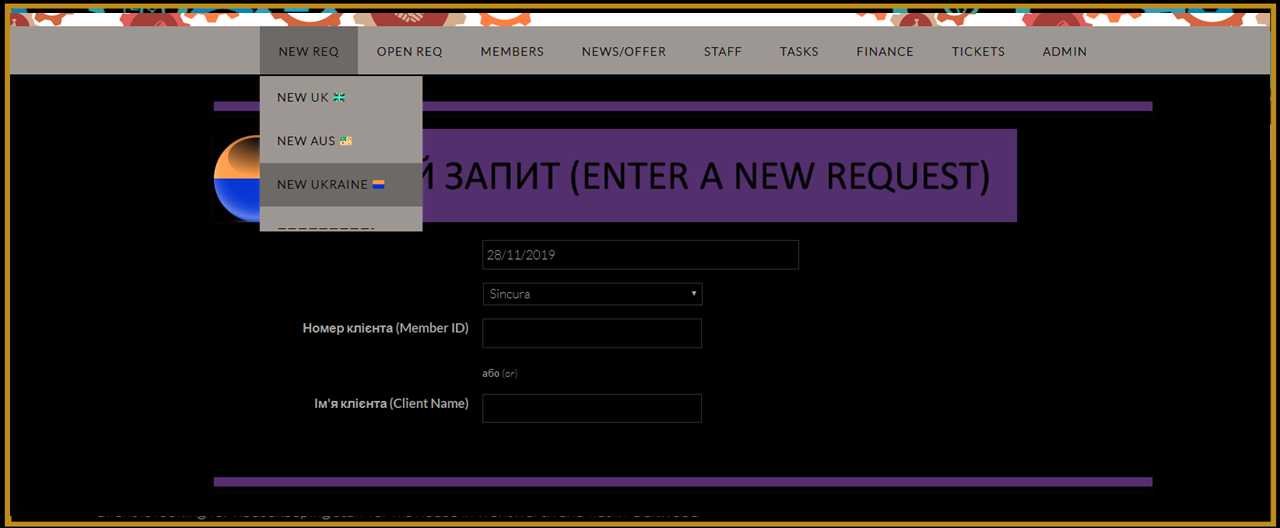The image size is (1280, 528).
Task: Click the blue-orange globe logo
Action: (x=237, y=178)
